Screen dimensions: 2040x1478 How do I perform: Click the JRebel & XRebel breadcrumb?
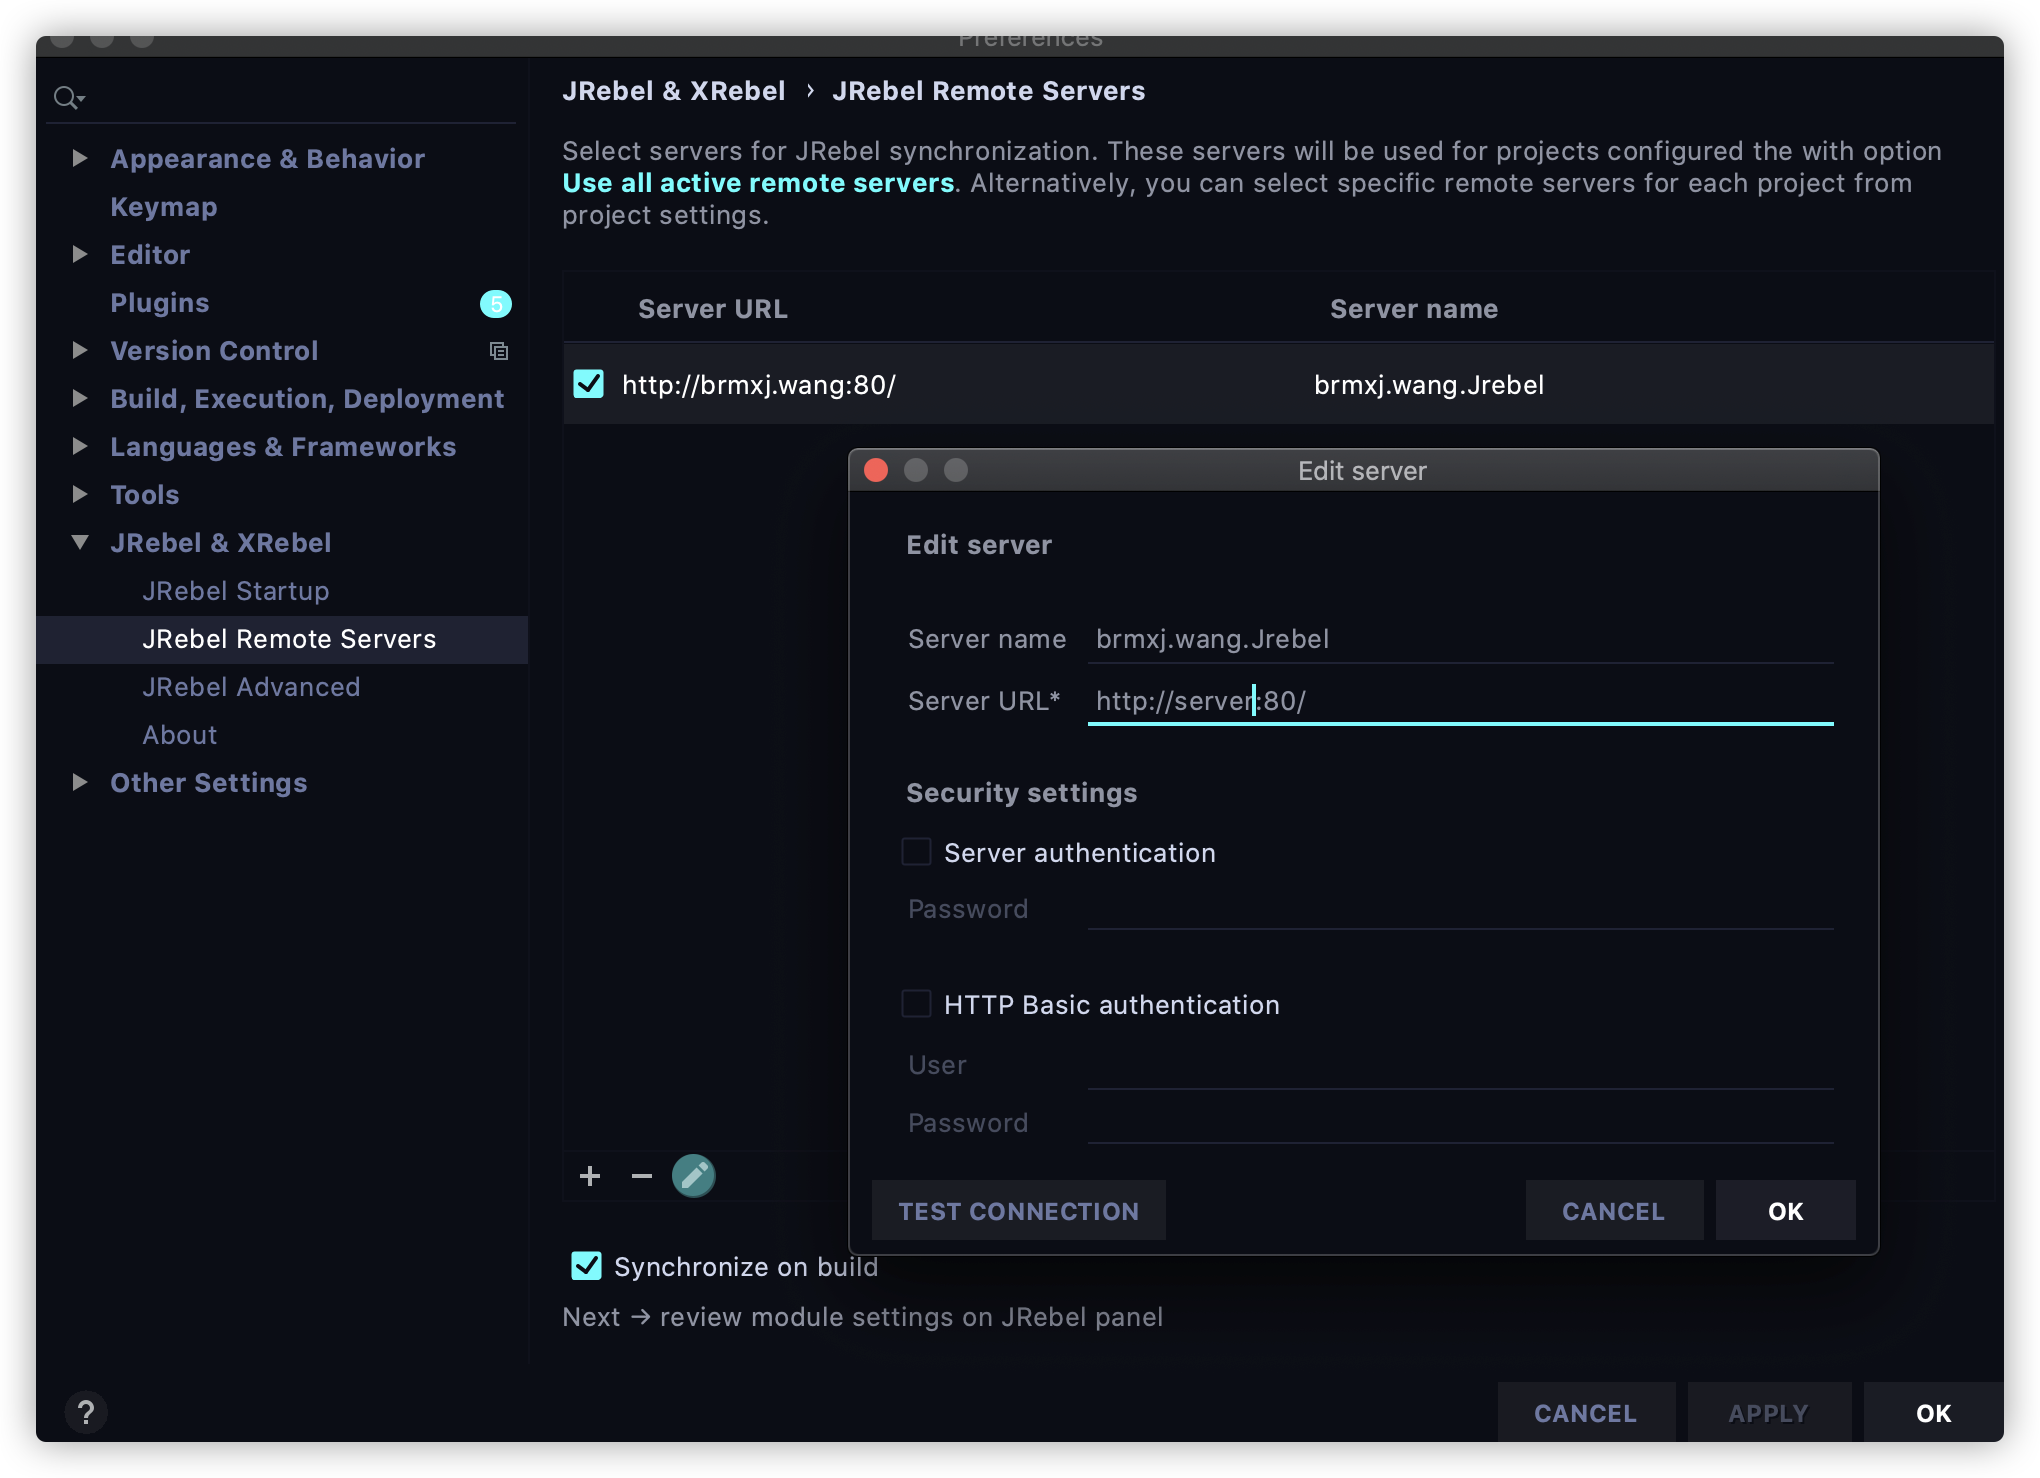coord(674,91)
